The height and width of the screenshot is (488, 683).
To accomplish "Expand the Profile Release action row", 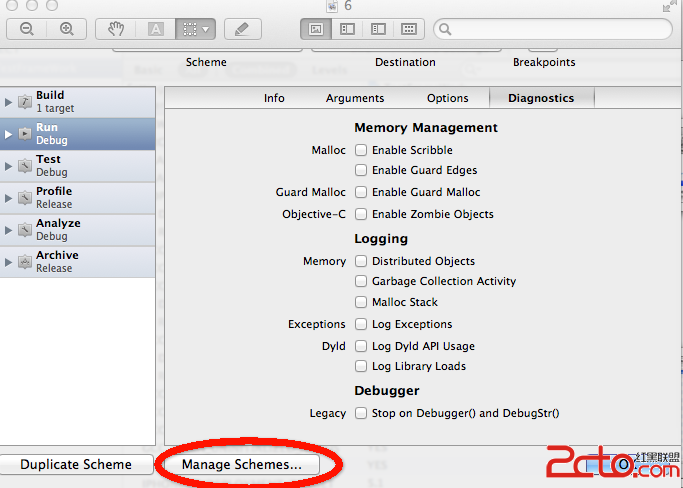I will pyautogui.click(x=8, y=198).
